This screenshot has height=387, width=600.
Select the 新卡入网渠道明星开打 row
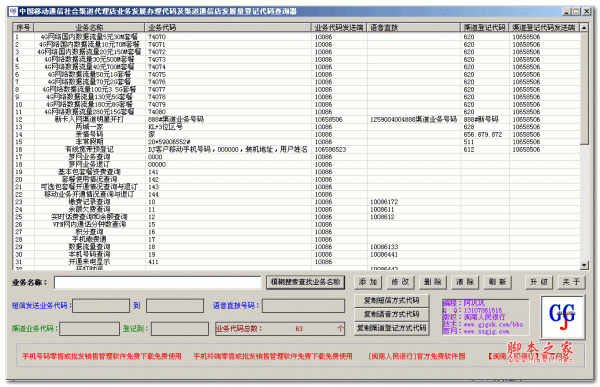pos(297,119)
